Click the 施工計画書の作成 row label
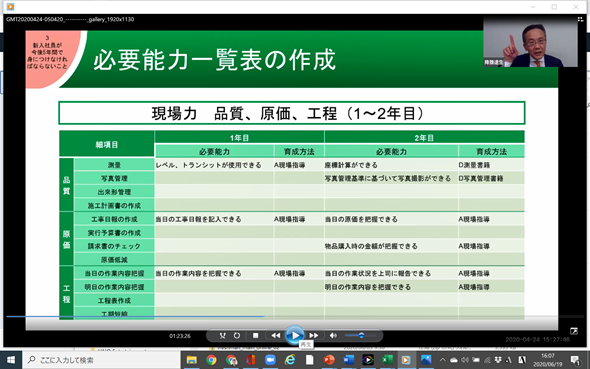The width and height of the screenshot is (590, 369). click(x=114, y=205)
